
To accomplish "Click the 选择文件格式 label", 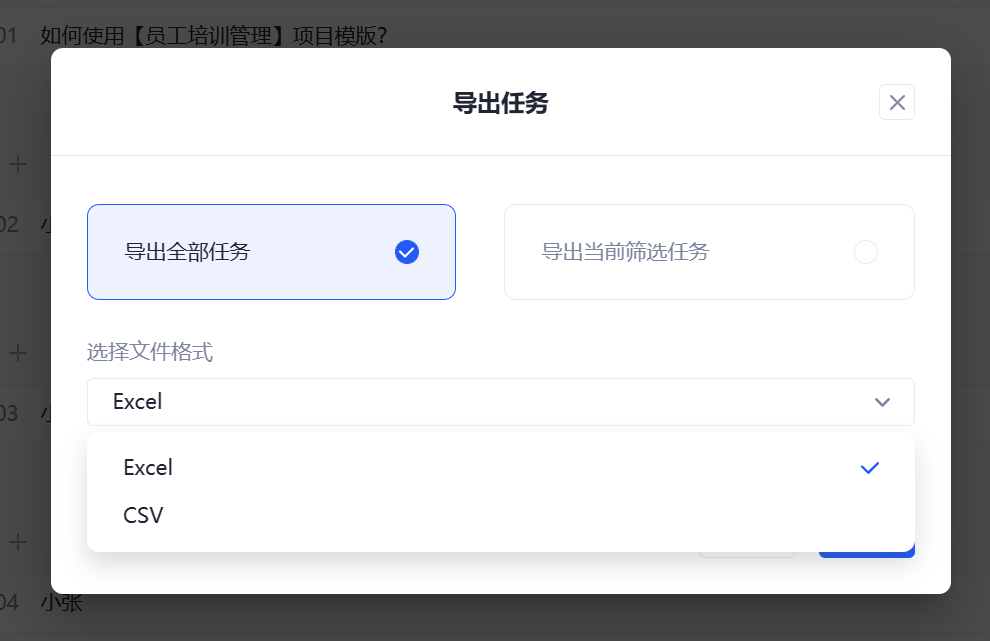I will (x=149, y=352).
